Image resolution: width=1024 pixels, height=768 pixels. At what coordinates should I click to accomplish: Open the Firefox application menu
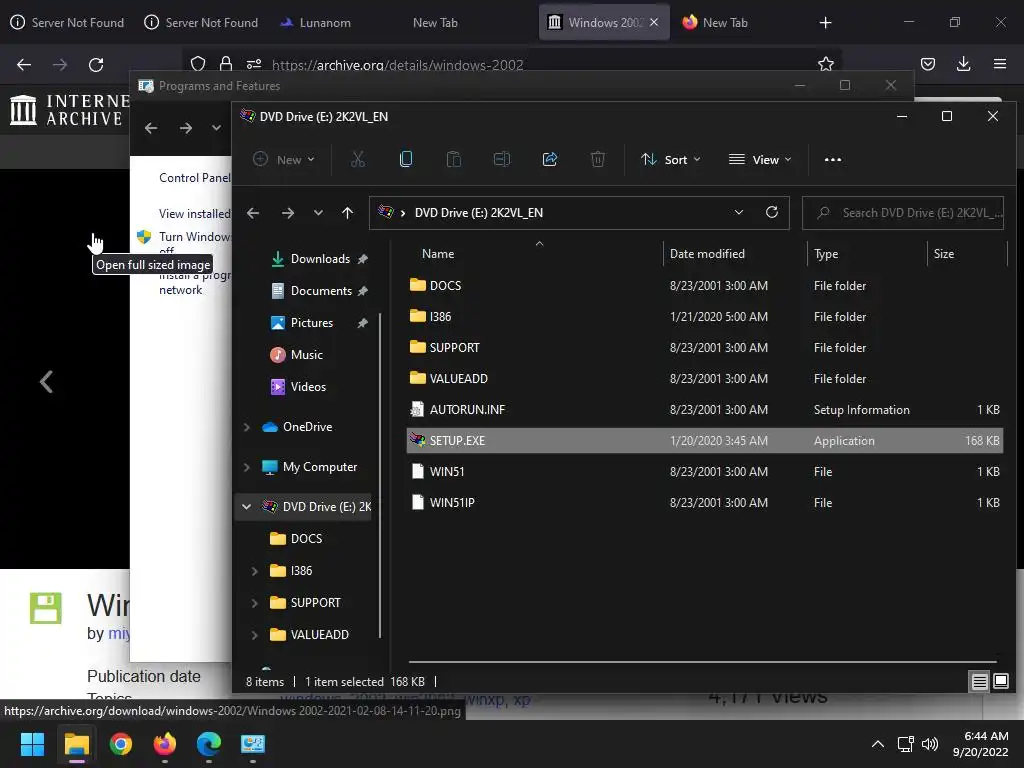[x=1000, y=64]
